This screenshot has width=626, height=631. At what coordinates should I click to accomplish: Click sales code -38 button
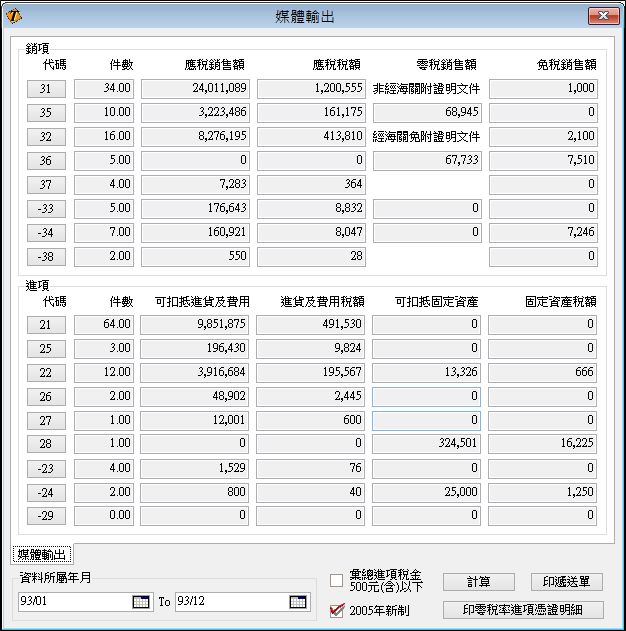coord(46,256)
